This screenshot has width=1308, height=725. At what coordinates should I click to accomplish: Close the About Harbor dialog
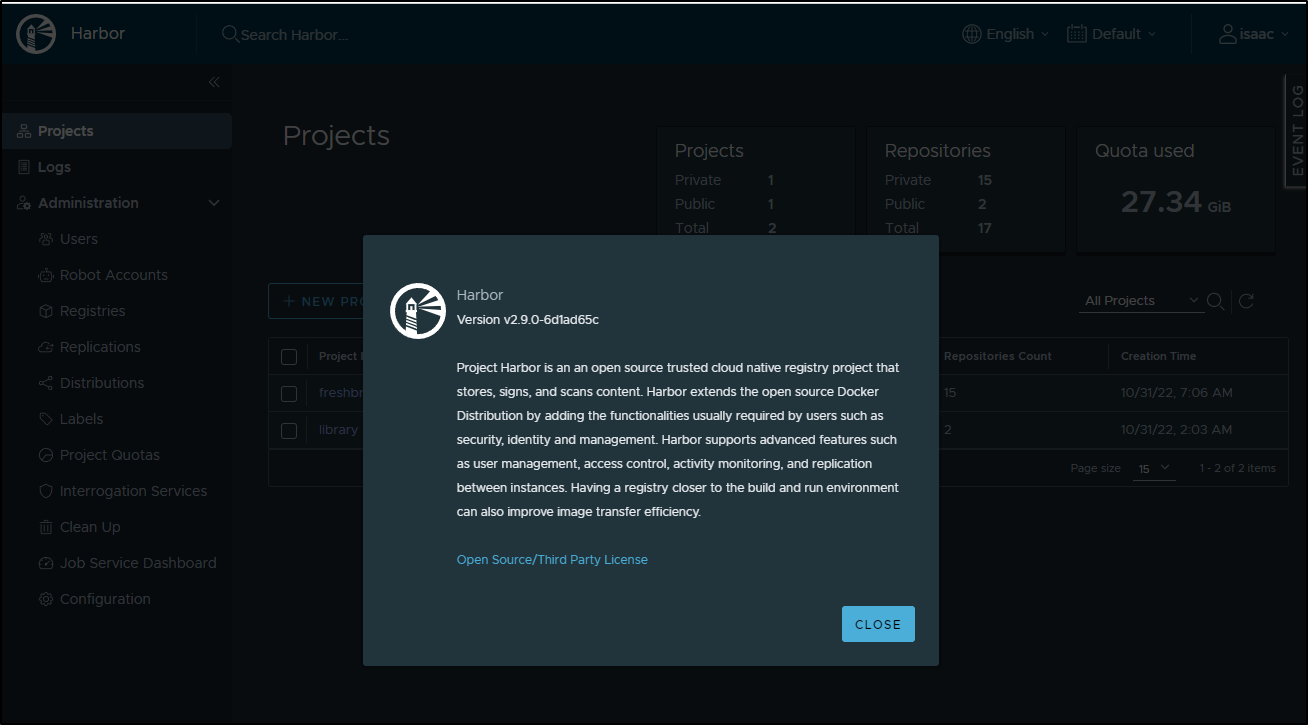(878, 624)
